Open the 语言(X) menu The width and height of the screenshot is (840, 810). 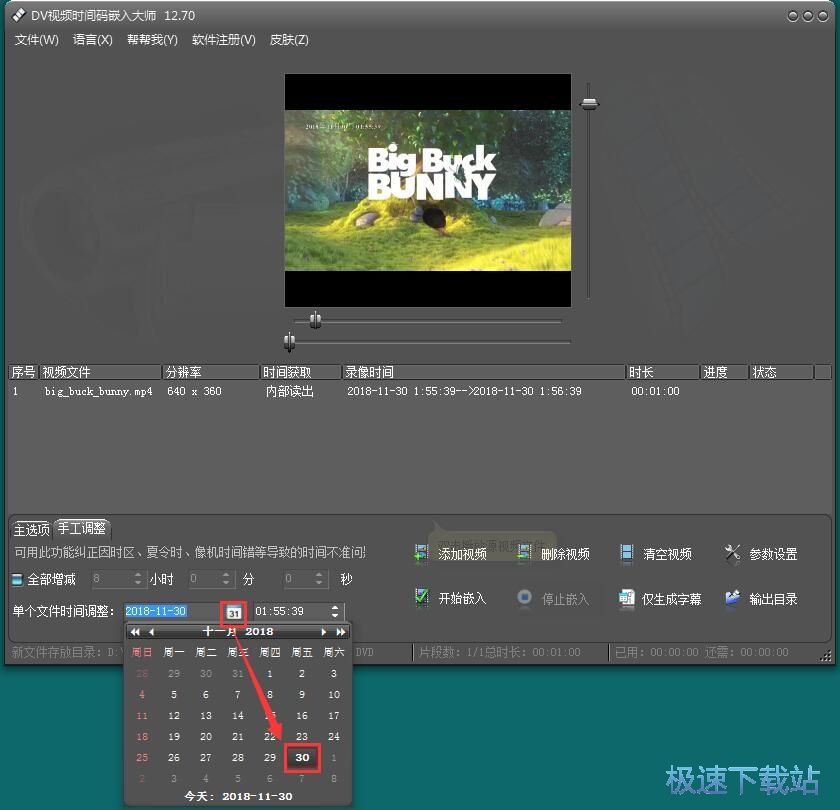tap(93, 40)
